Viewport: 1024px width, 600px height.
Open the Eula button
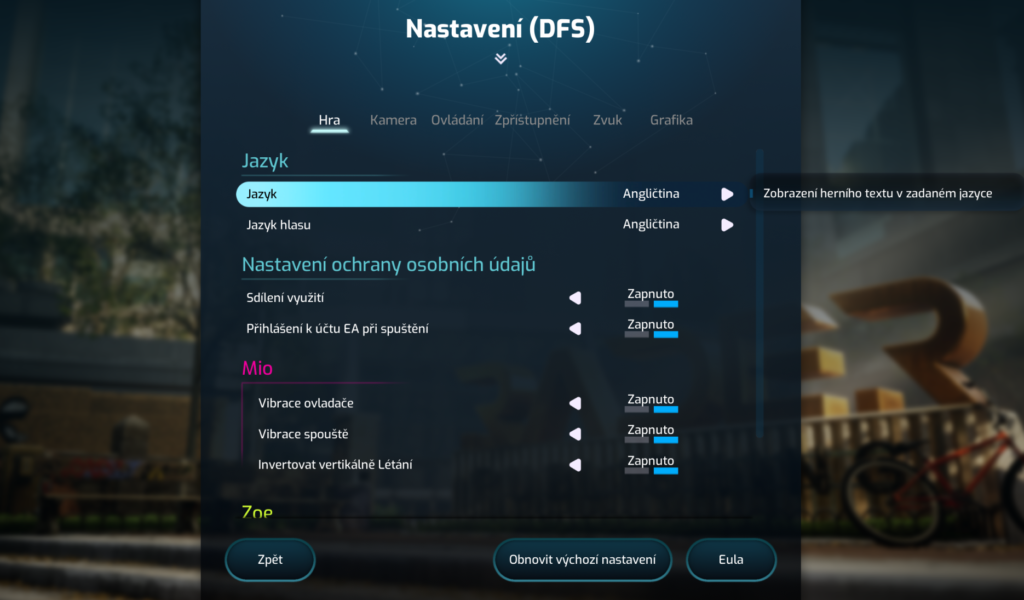[x=731, y=560]
